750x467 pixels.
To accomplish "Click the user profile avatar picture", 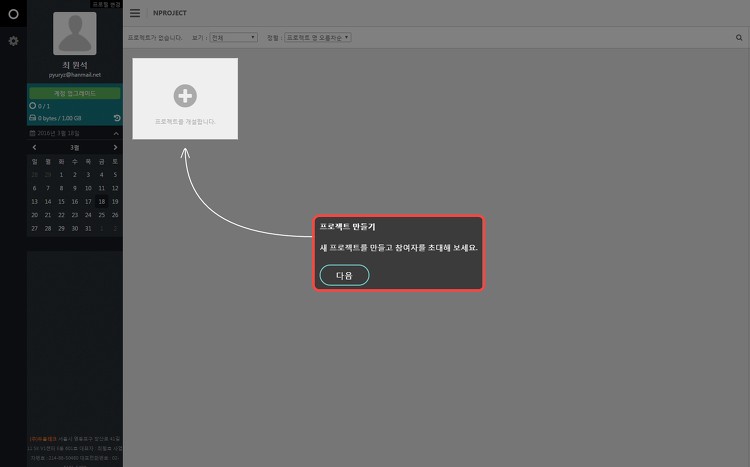I will coord(75,33).
